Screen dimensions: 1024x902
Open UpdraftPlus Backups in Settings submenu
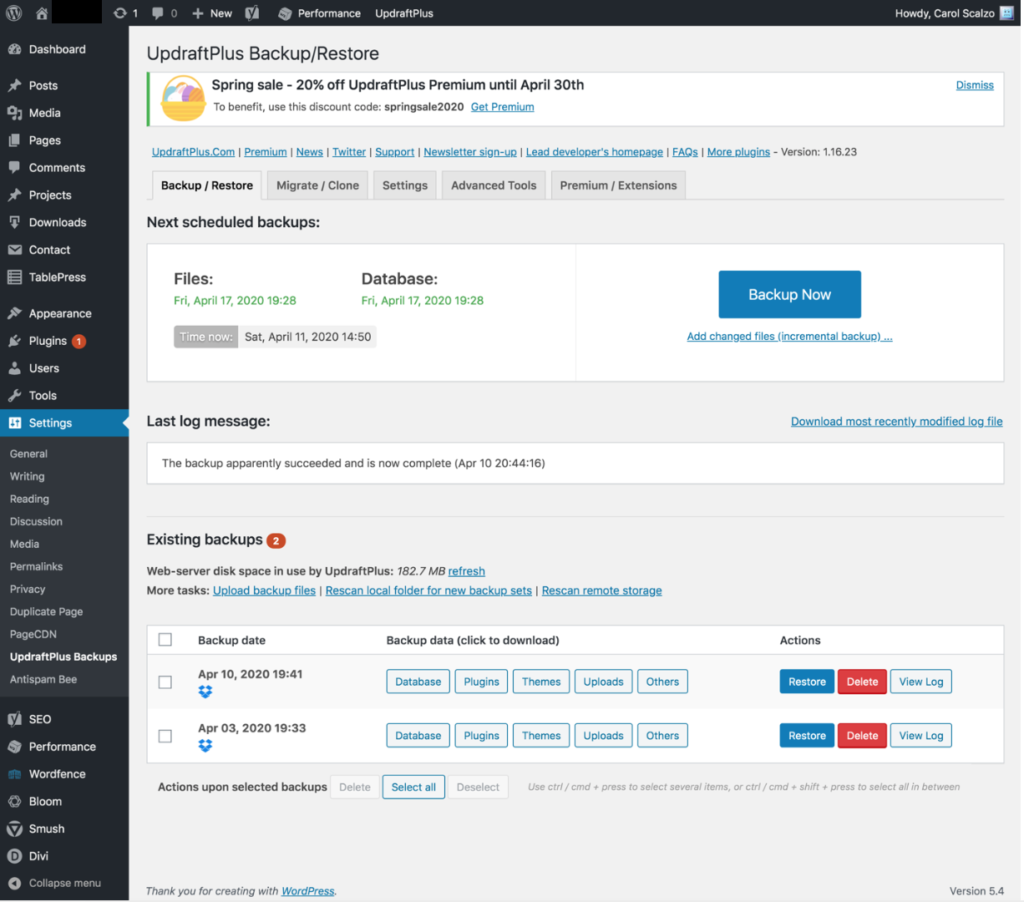pos(63,656)
